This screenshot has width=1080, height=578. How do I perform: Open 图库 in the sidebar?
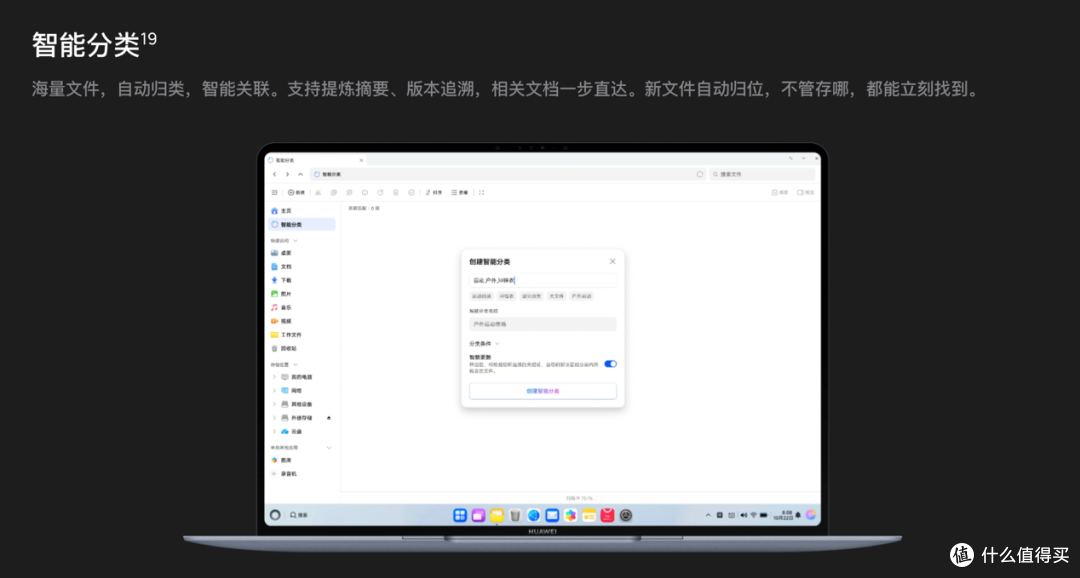(x=302, y=460)
